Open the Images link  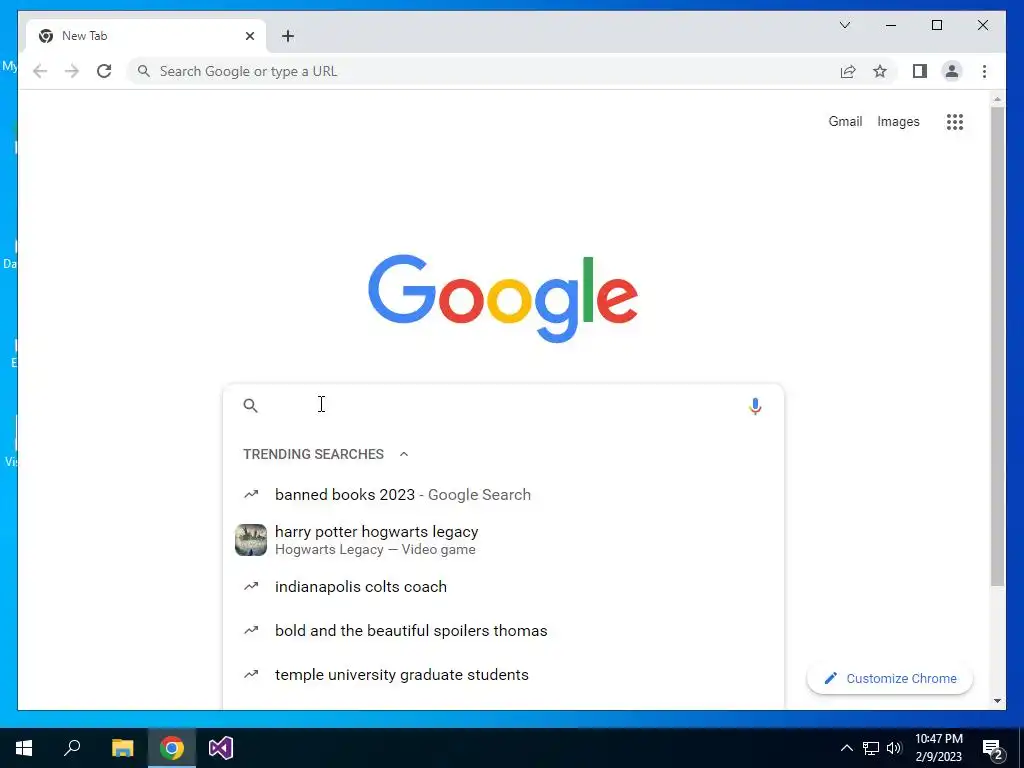pos(898,121)
